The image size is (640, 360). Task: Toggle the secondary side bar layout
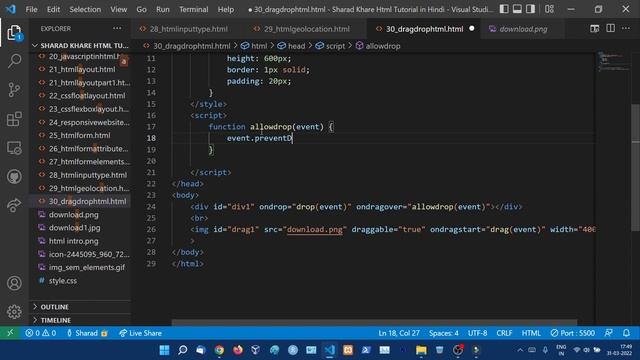[x=530, y=9]
